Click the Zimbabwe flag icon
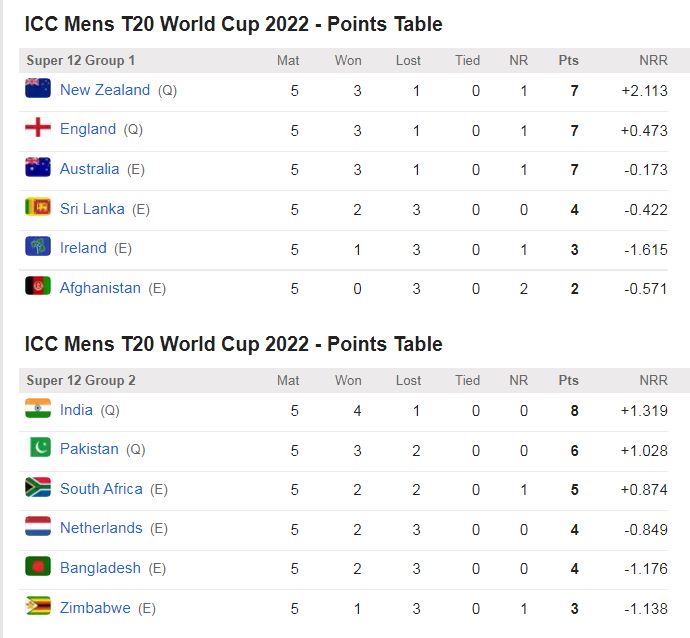Screen dimensions: 690x638 point(38,606)
